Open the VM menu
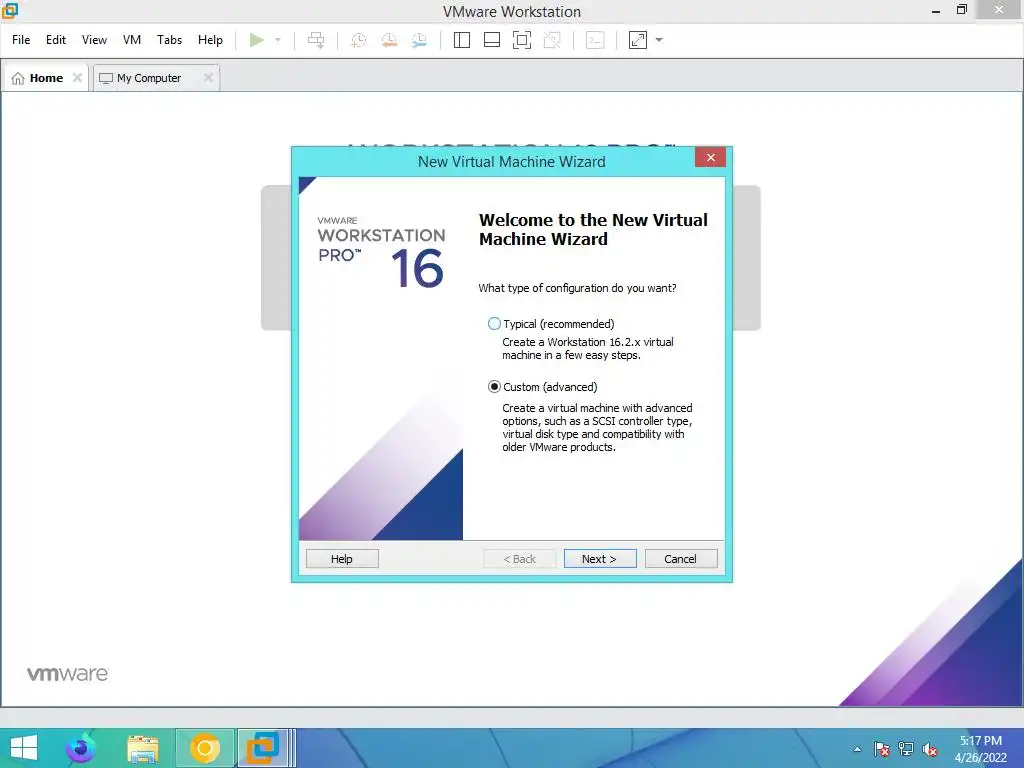 [x=132, y=40]
